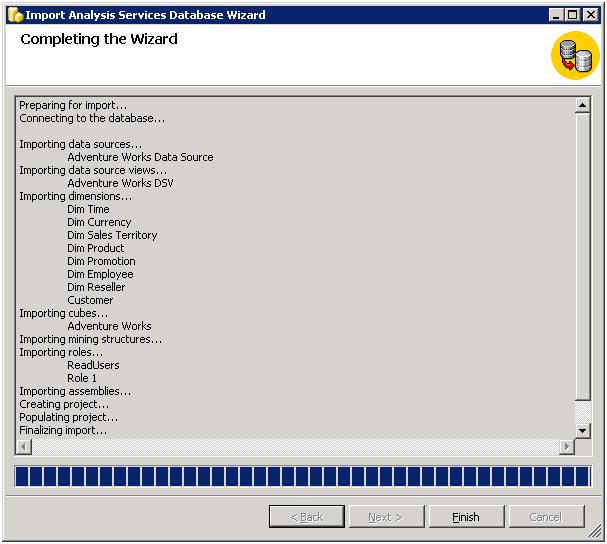Select the 'Dim Employee' entry
Viewport: 607px width, 544px height.
point(100,274)
